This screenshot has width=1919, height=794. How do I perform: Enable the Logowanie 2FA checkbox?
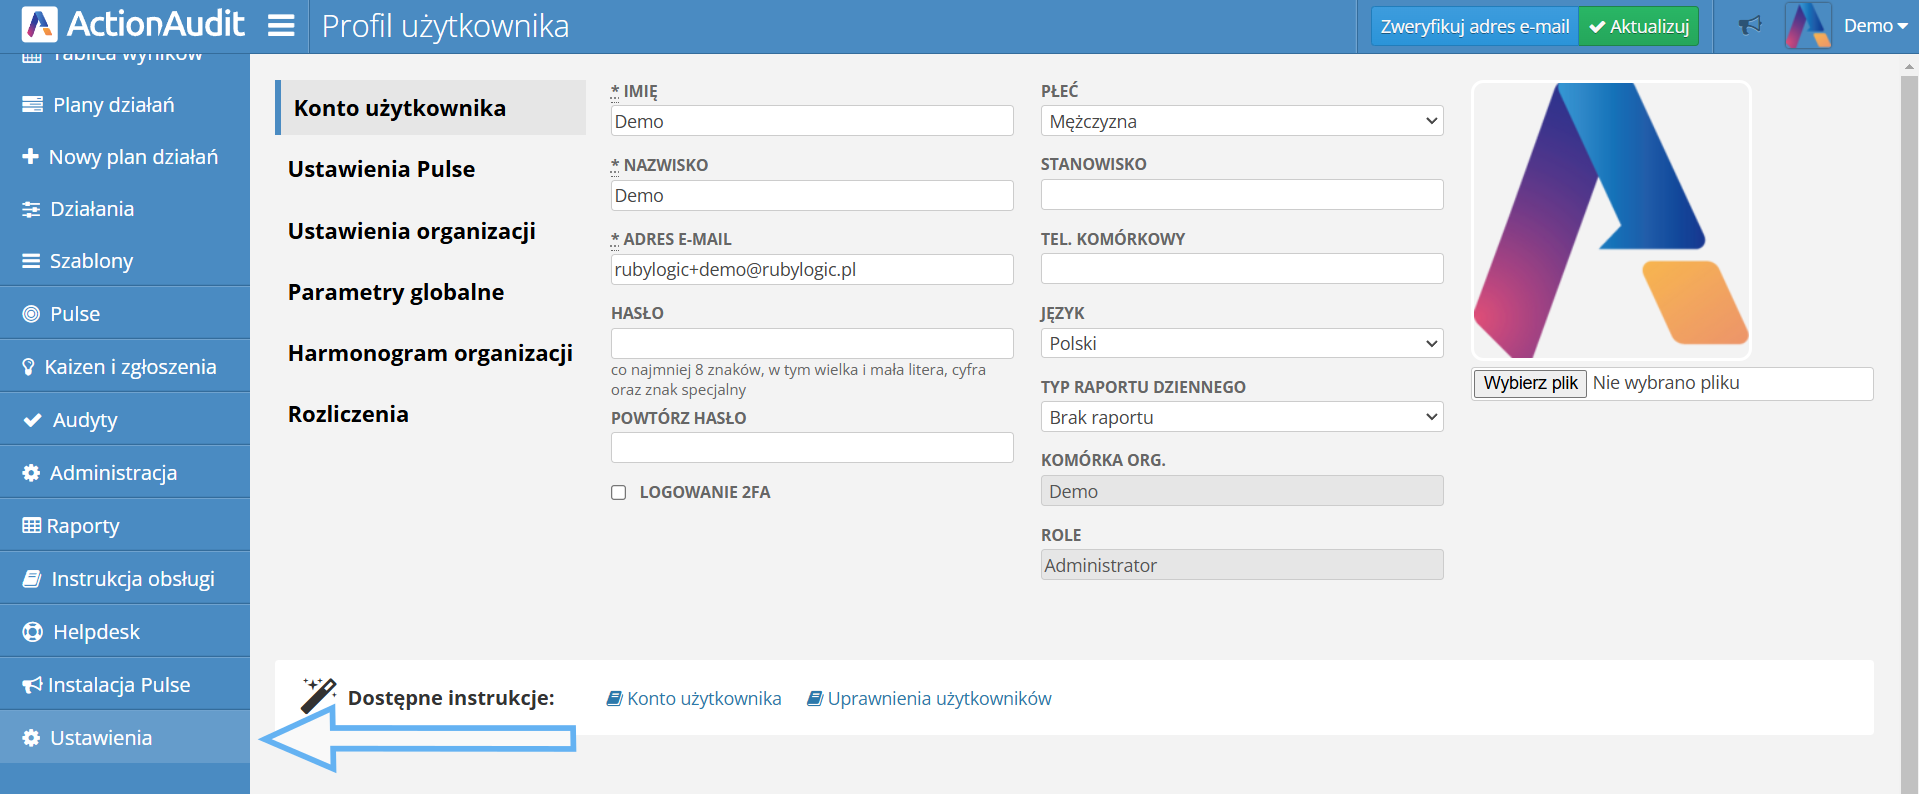pos(619,492)
